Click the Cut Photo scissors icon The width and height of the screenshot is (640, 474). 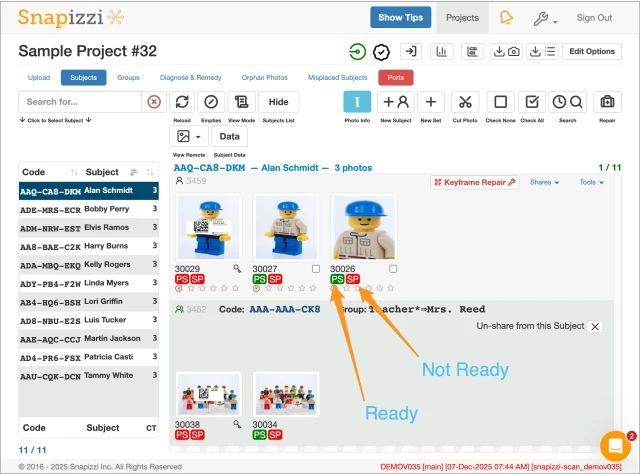point(465,102)
